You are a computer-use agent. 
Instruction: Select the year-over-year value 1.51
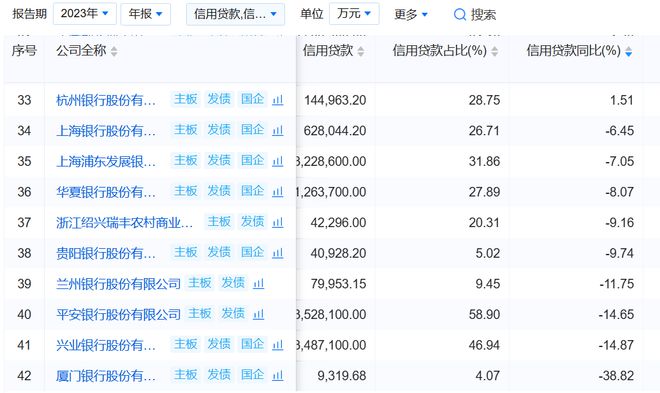click(x=621, y=100)
